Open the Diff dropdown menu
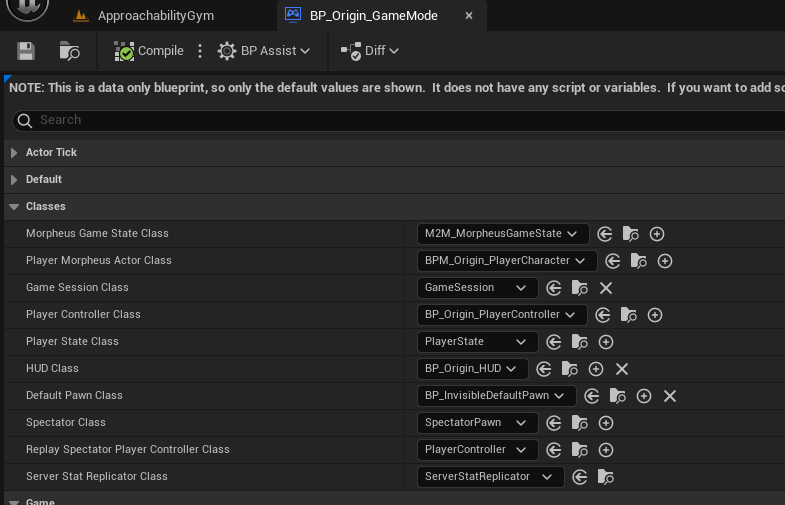The width and height of the screenshot is (785, 505). coord(370,51)
